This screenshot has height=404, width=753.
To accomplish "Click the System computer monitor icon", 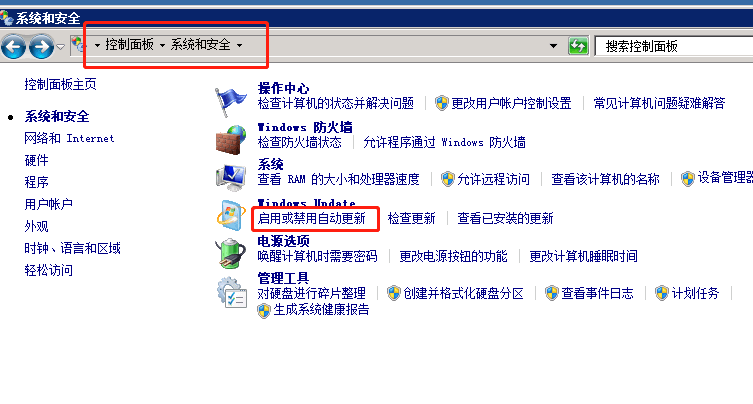I will coord(231,178).
